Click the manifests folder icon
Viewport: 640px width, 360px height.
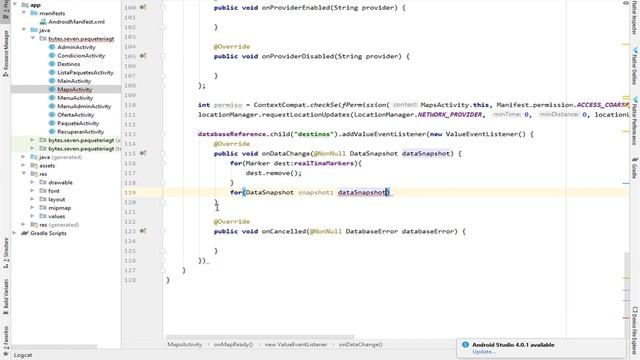click(34, 13)
